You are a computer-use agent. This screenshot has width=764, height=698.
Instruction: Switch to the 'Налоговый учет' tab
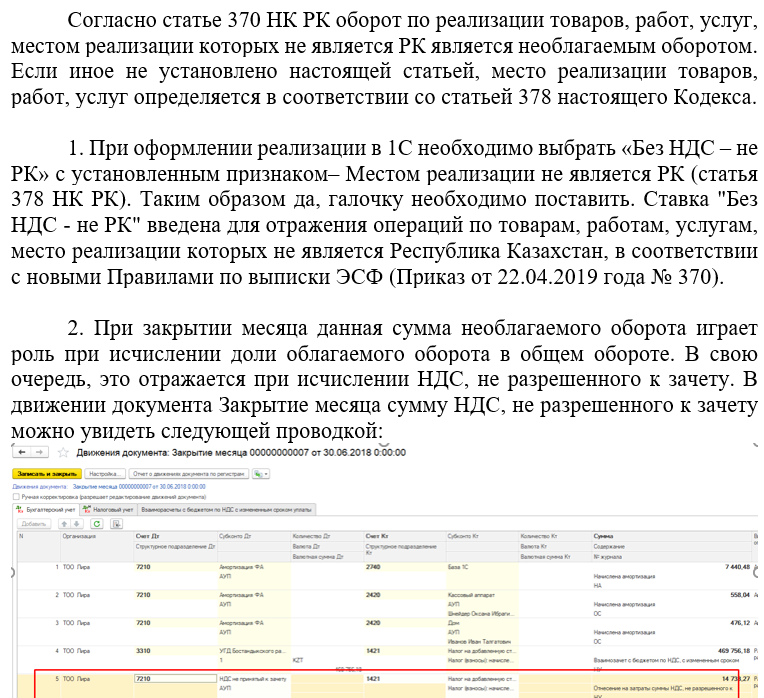click(108, 509)
